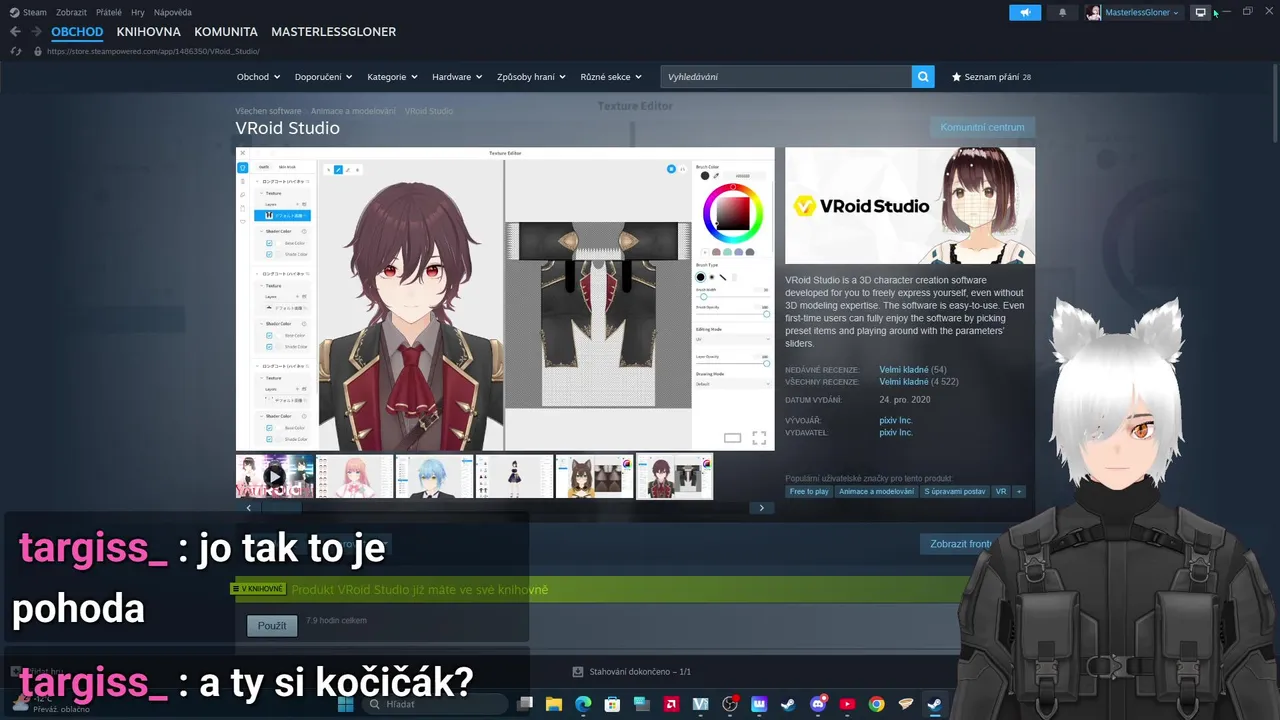Open the Steam menu
1280x720 pixels.
coord(28,12)
